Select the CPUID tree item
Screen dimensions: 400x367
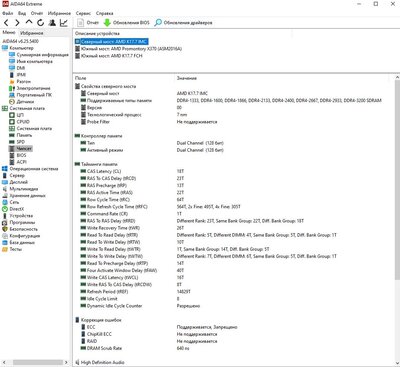[x=23, y=122]
